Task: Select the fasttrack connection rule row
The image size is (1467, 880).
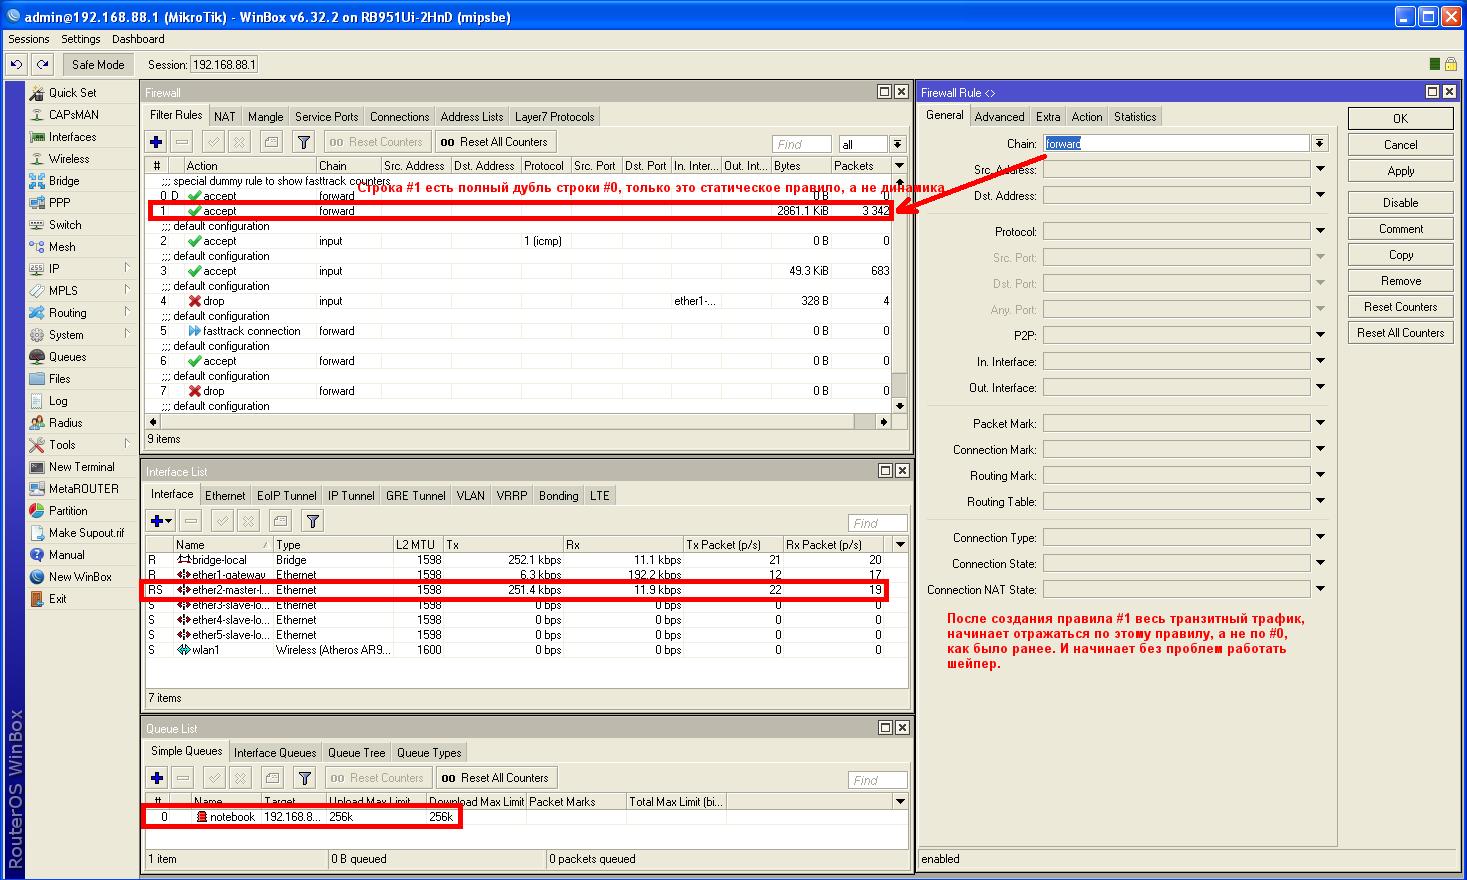Action: click(519, 331)
